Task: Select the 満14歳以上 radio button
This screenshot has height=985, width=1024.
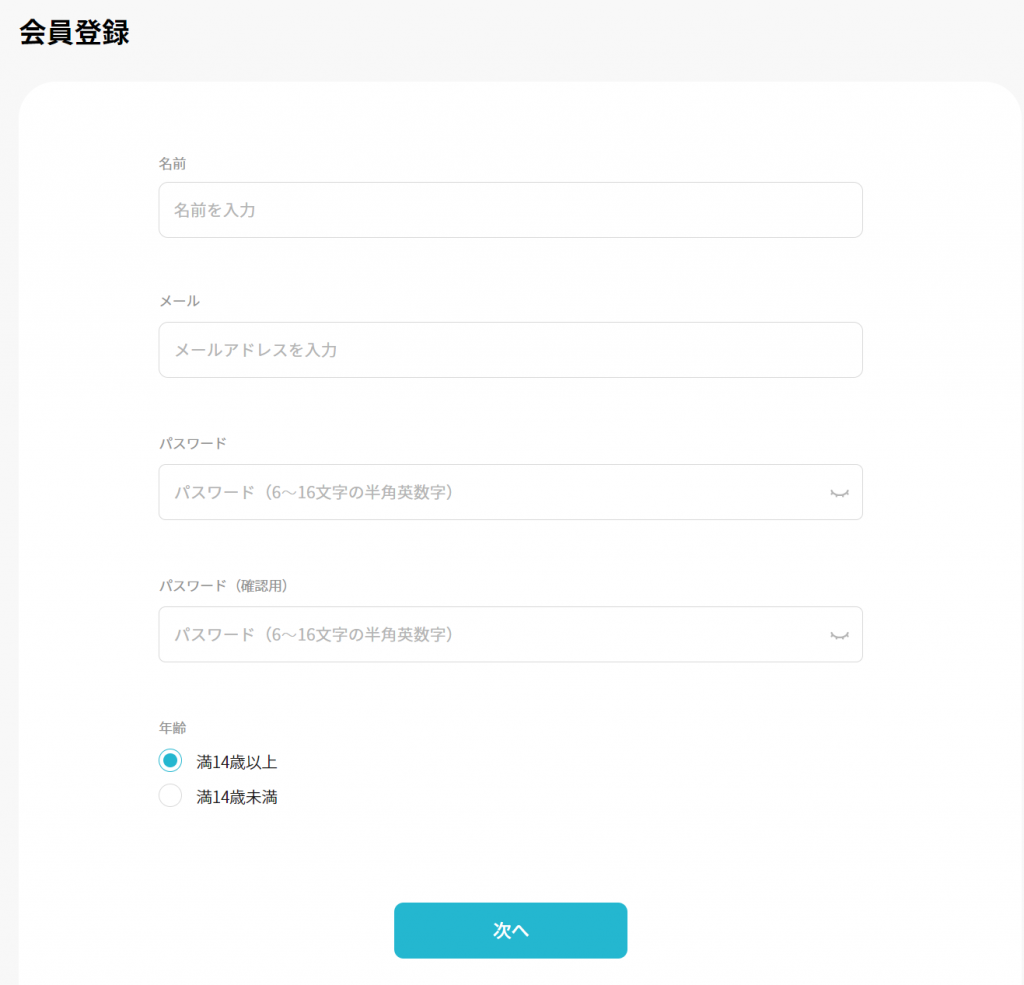Action: 170,760
